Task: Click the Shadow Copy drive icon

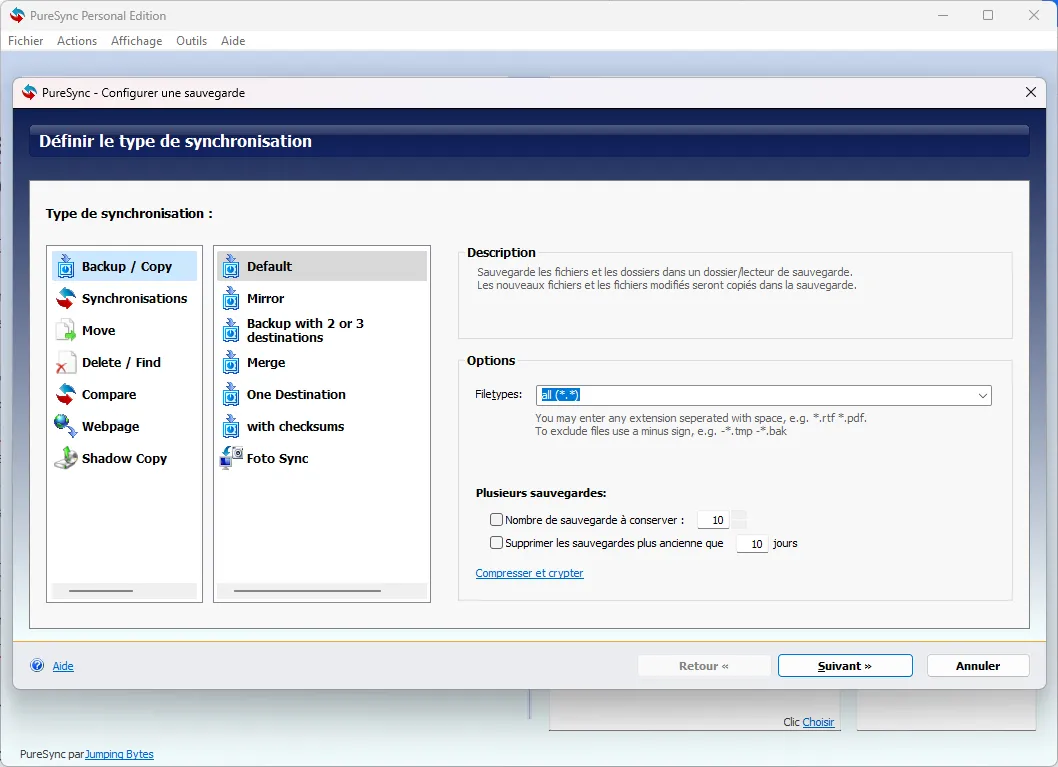Action: click(x=65, y=458)
